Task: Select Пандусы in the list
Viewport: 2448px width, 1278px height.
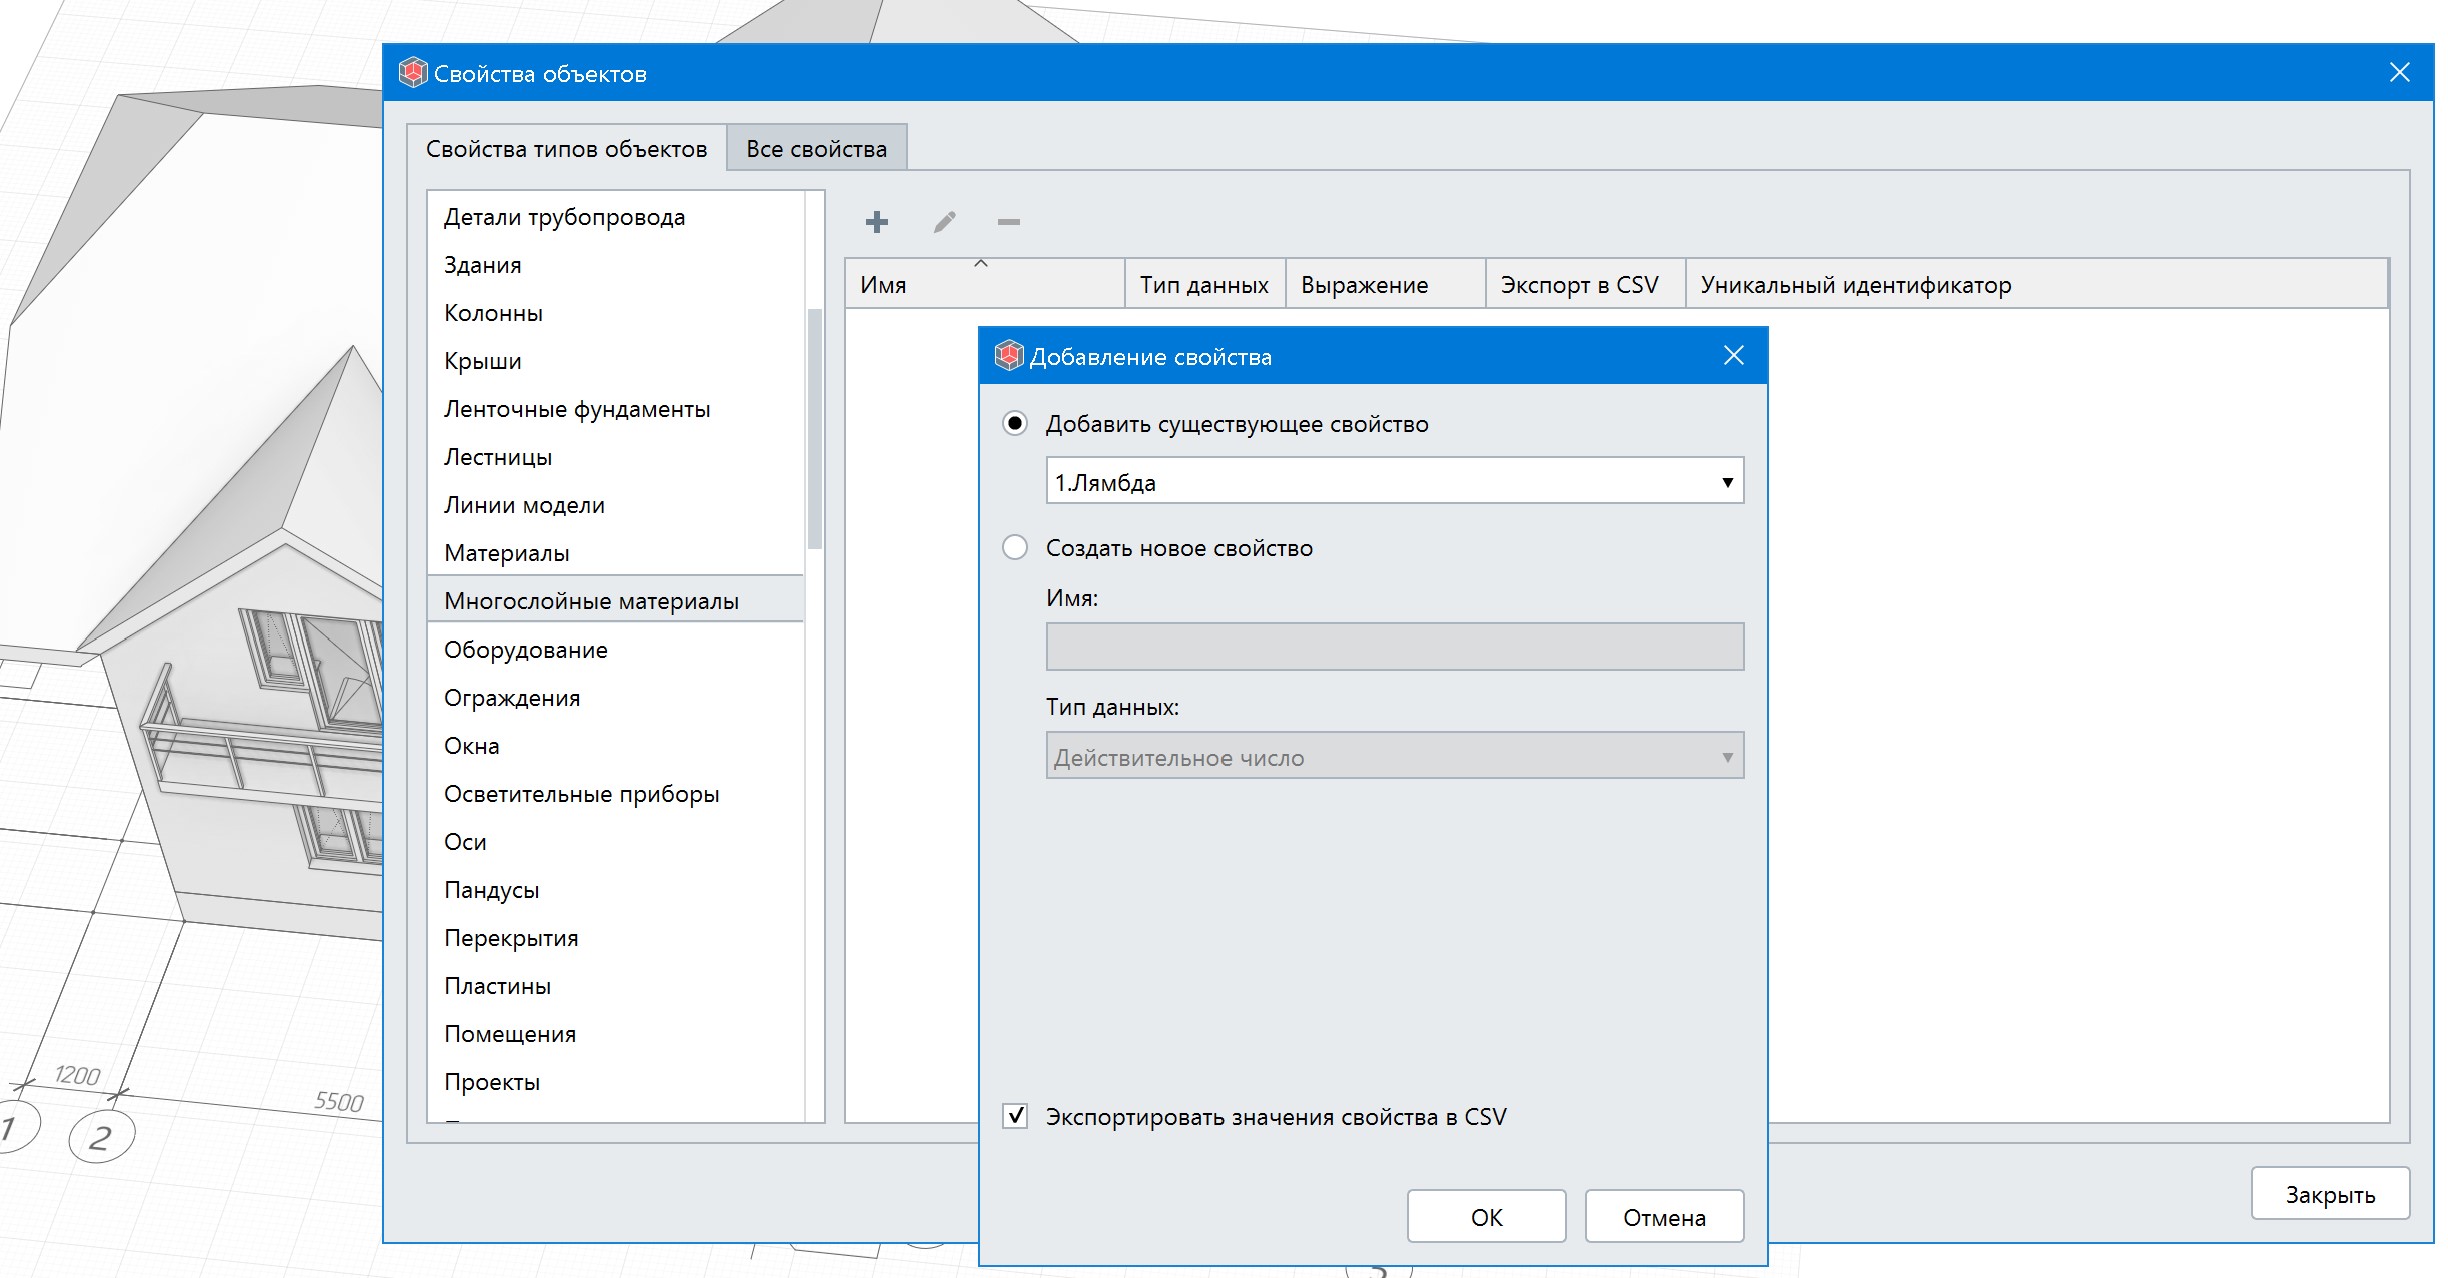Action: point(616,890)
